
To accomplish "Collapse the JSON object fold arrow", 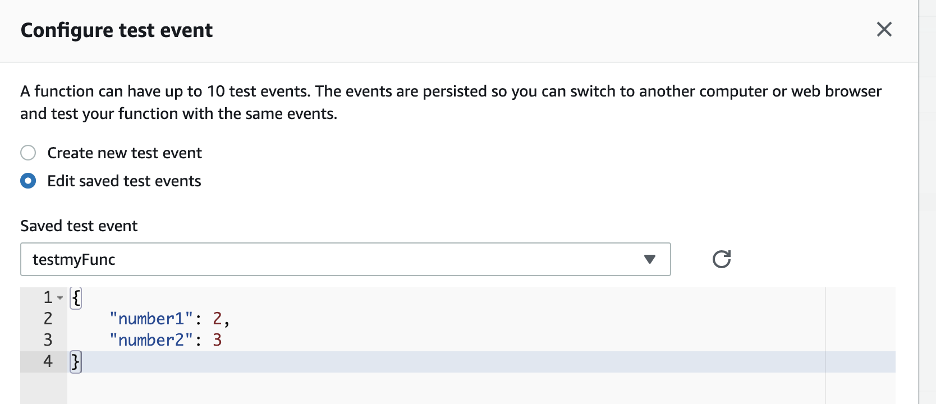I will (60, 298).
